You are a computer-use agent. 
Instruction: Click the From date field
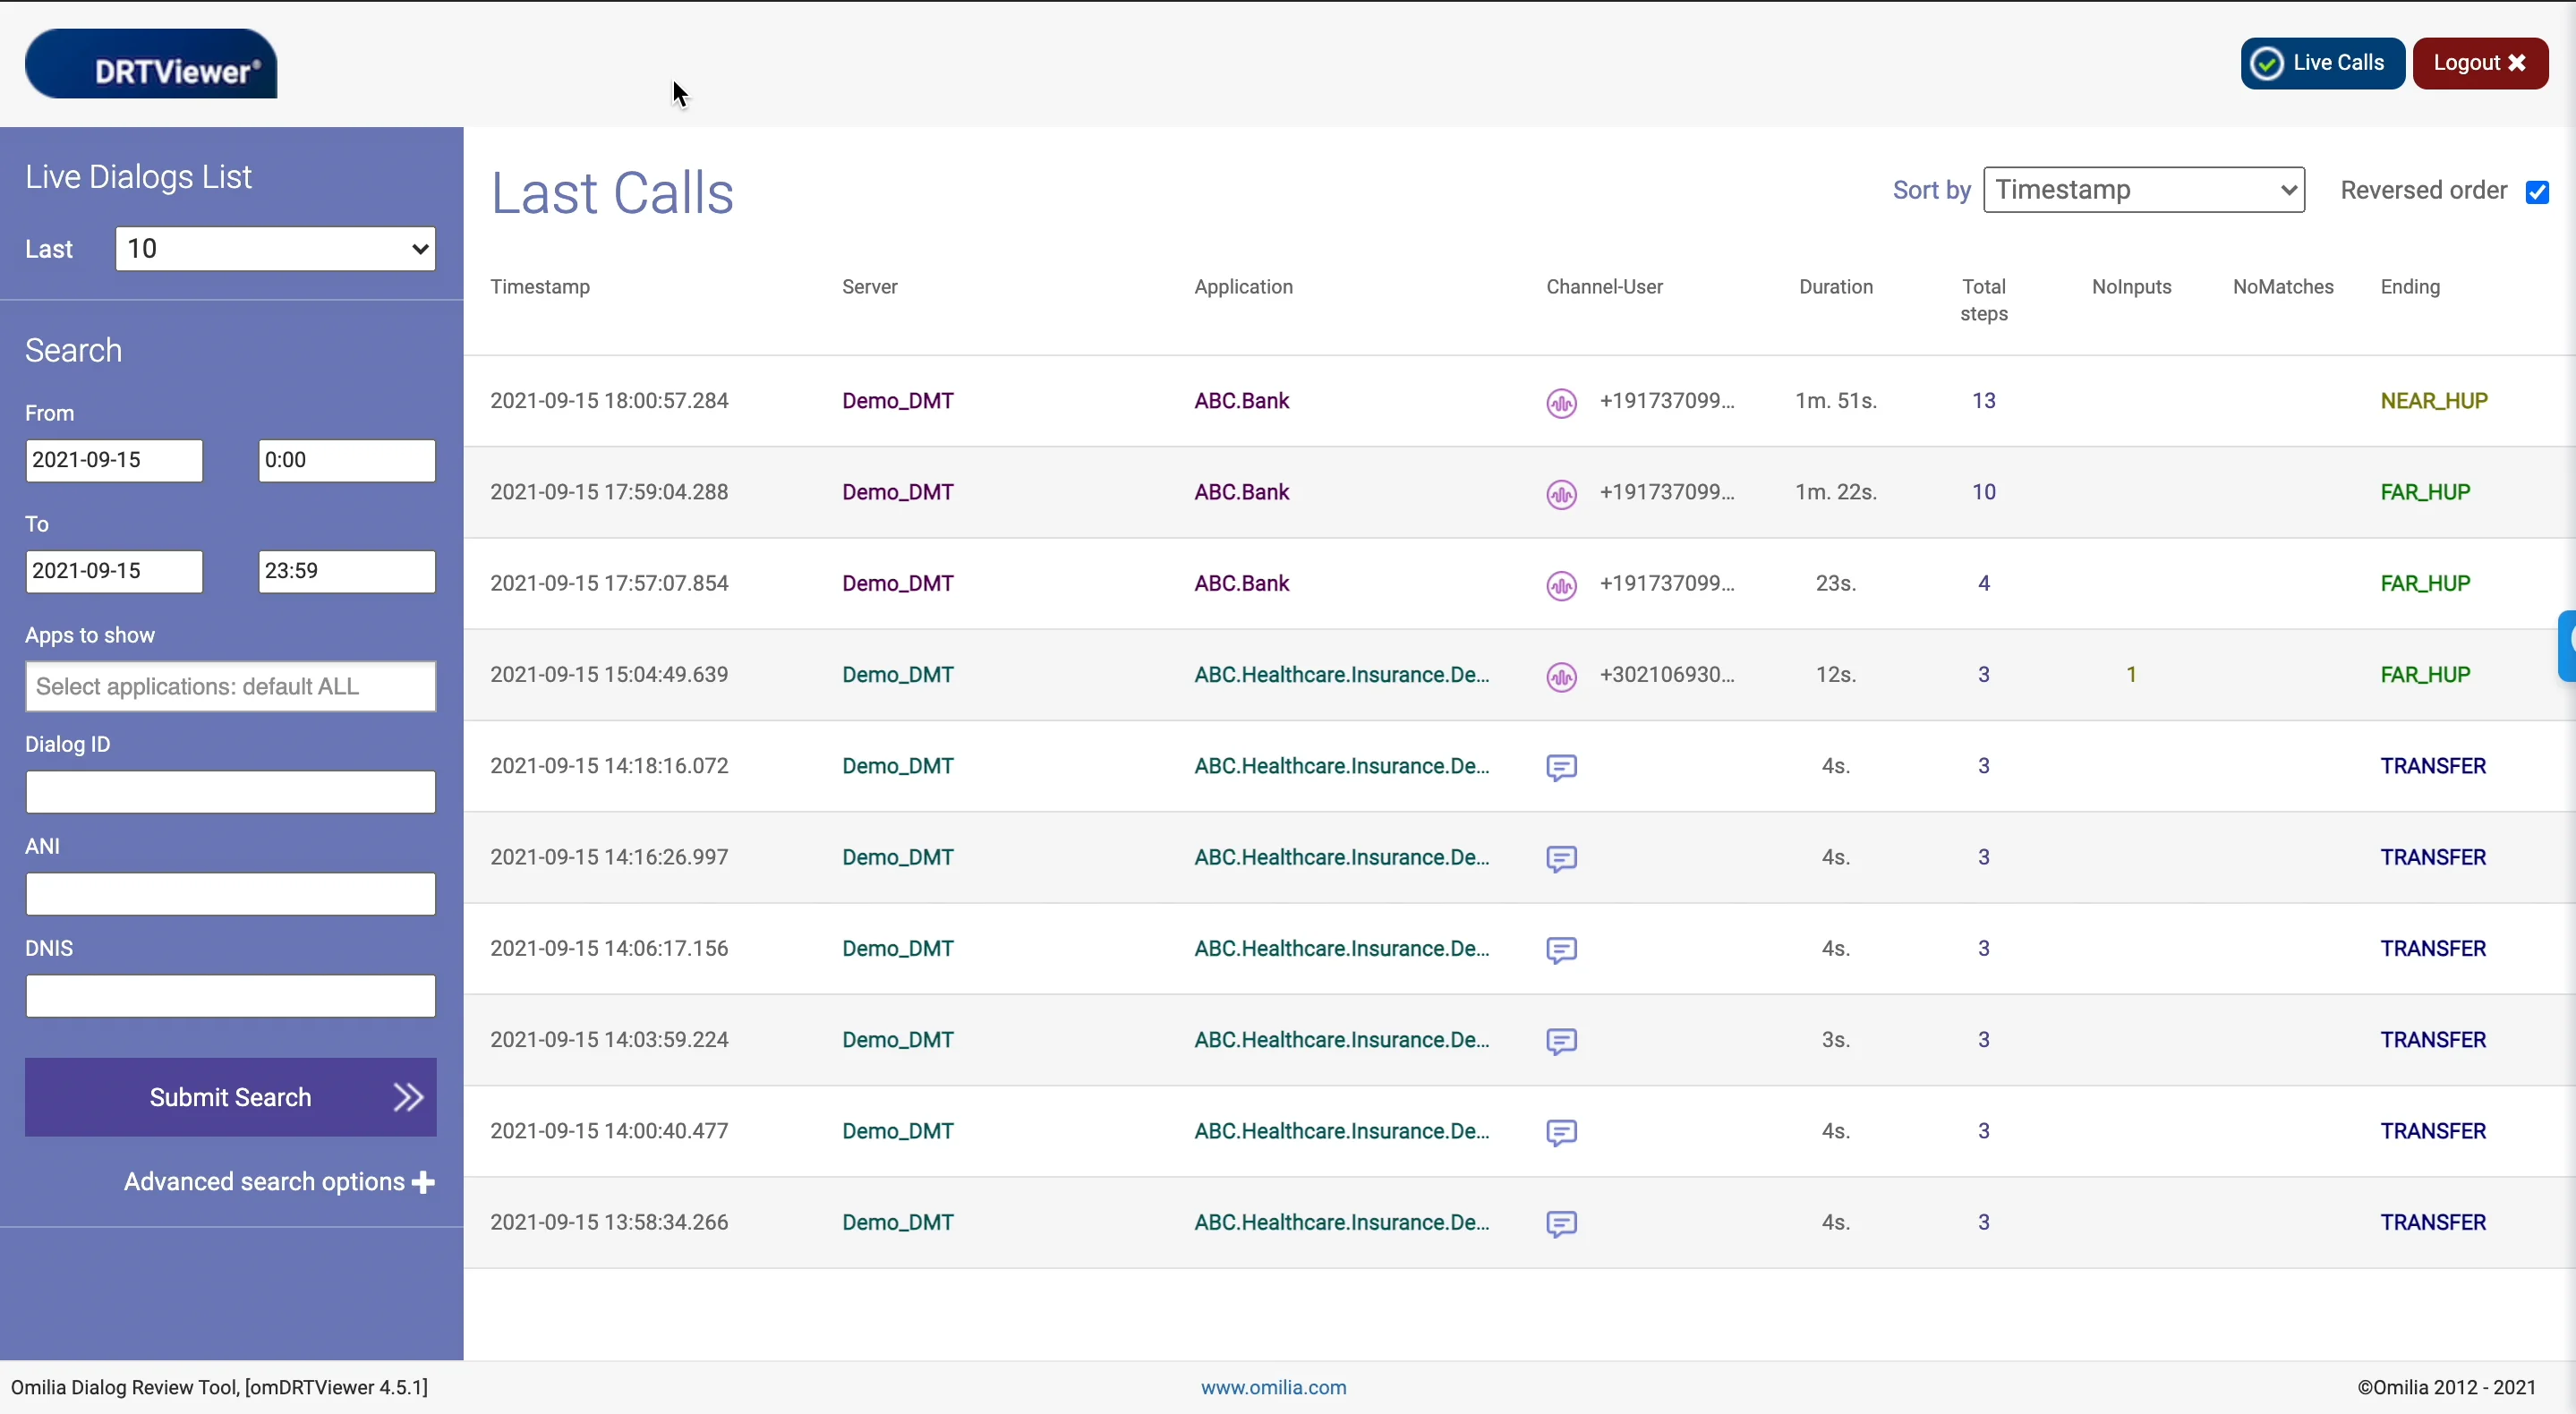(114, 460)
